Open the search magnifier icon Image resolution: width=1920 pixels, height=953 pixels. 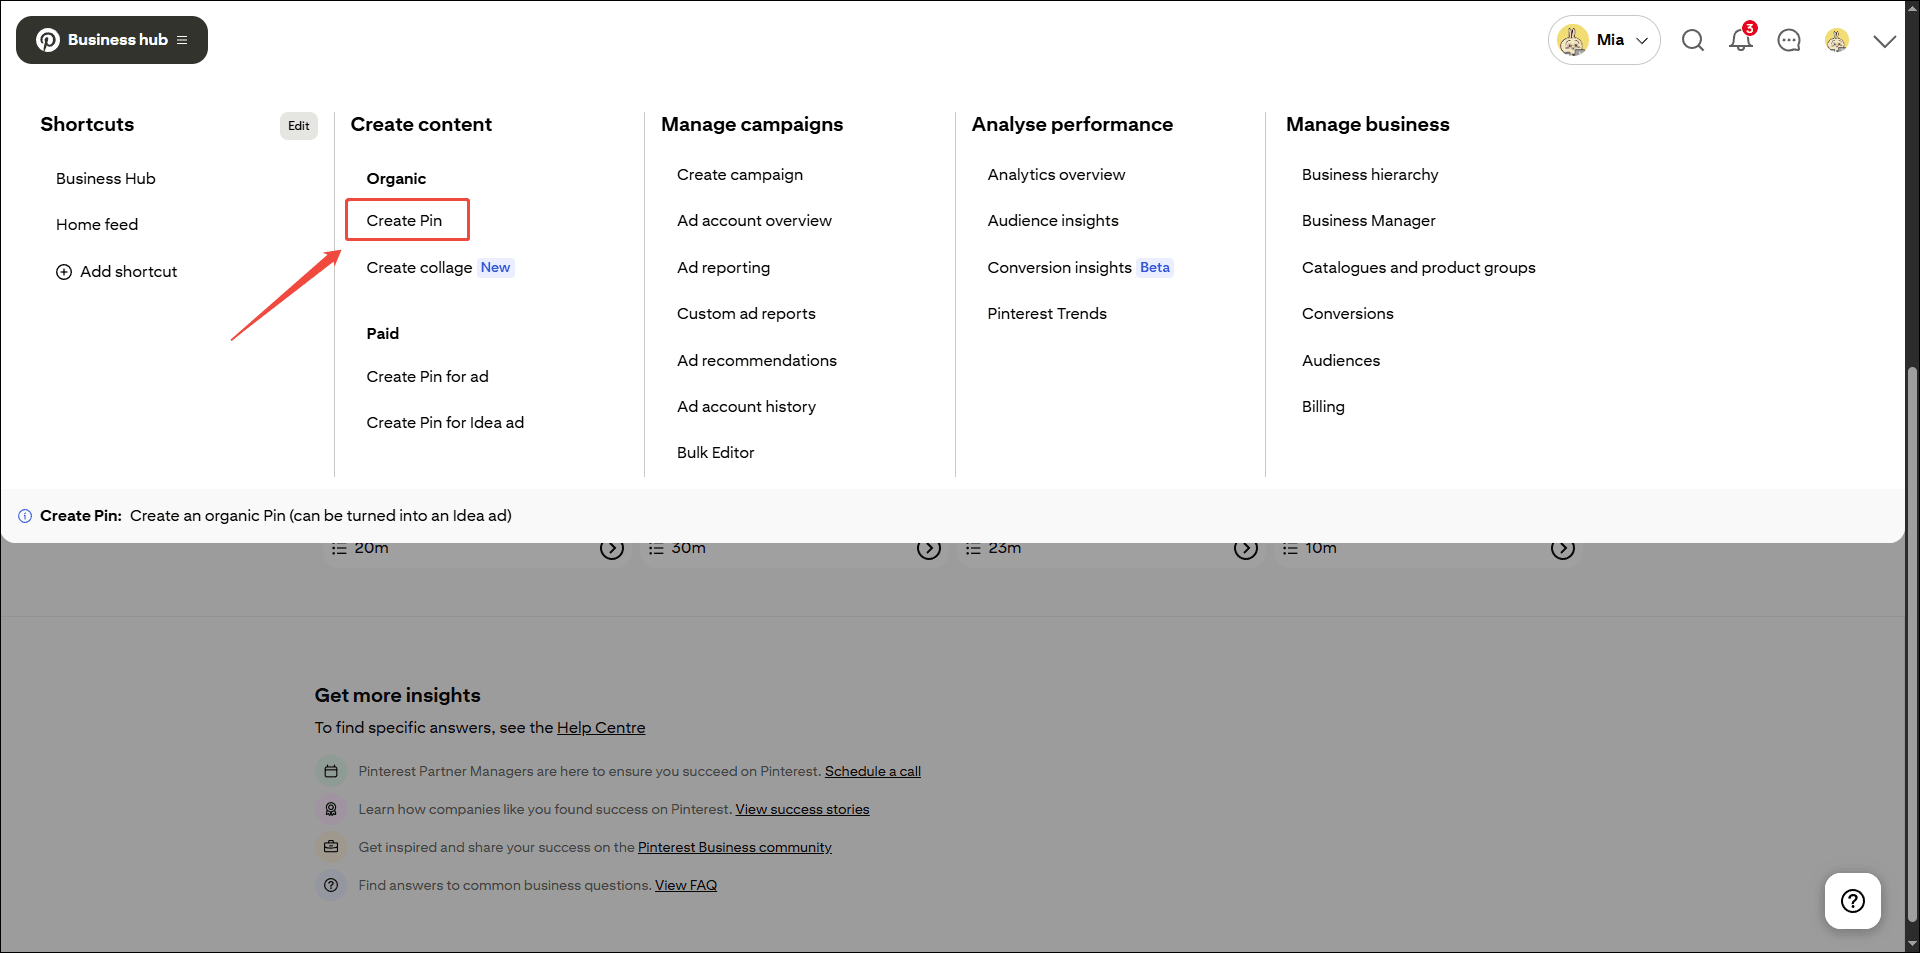(x=1693, y=40)
